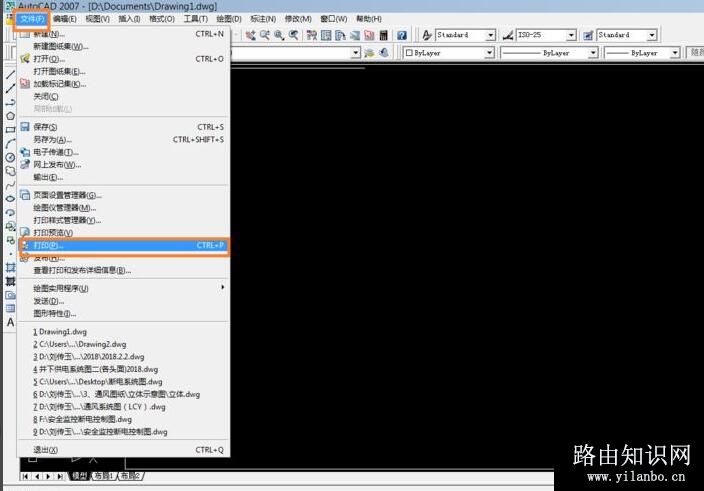This screenshot has width=704, height=491.
Task: Expand the text style Standard dropdown
Action: tap(490, 35)
